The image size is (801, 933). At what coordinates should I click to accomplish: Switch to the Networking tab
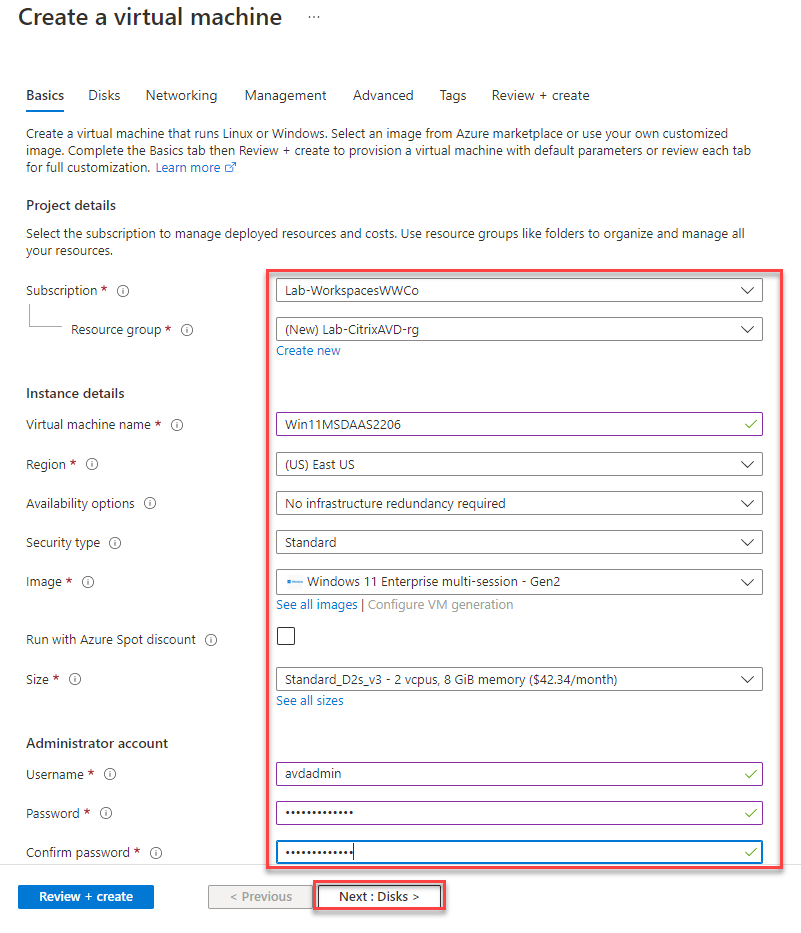[x=181, y=96]
